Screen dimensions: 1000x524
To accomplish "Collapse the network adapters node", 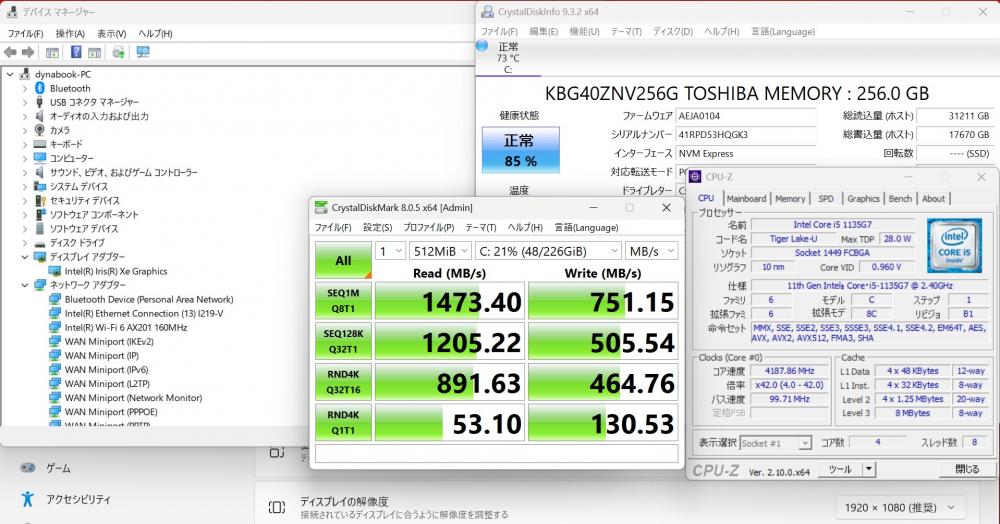I will pyautogui.click(x=24, y=285).
